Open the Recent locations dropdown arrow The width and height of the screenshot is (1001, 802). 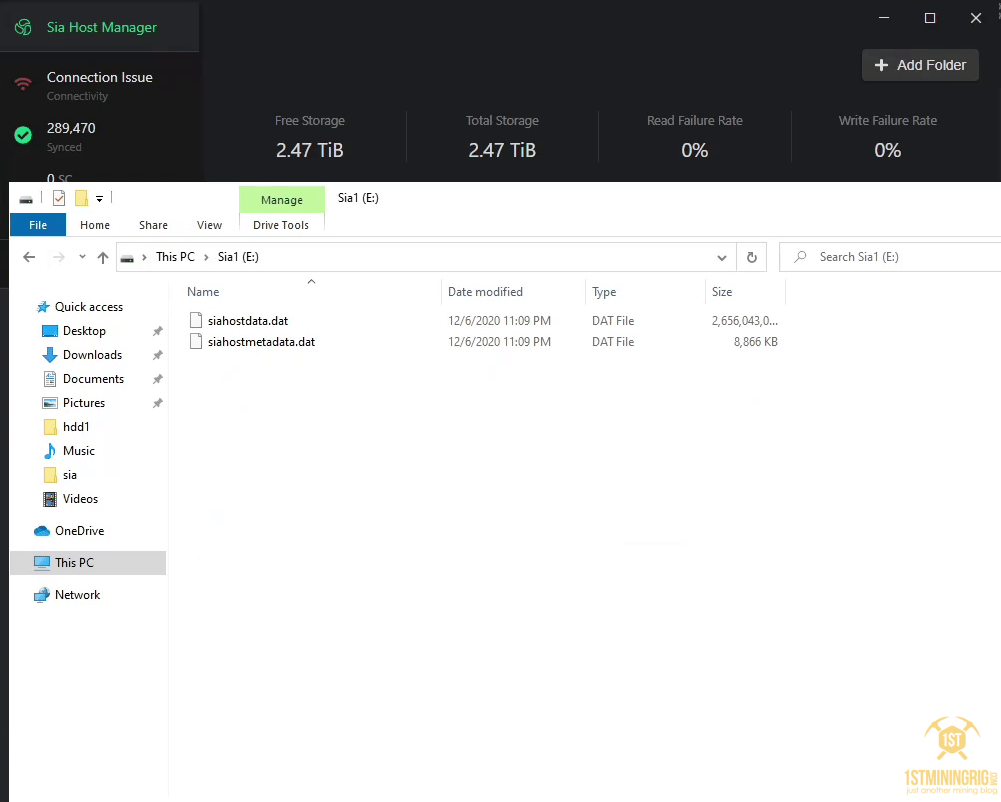[x=82, y=257]
